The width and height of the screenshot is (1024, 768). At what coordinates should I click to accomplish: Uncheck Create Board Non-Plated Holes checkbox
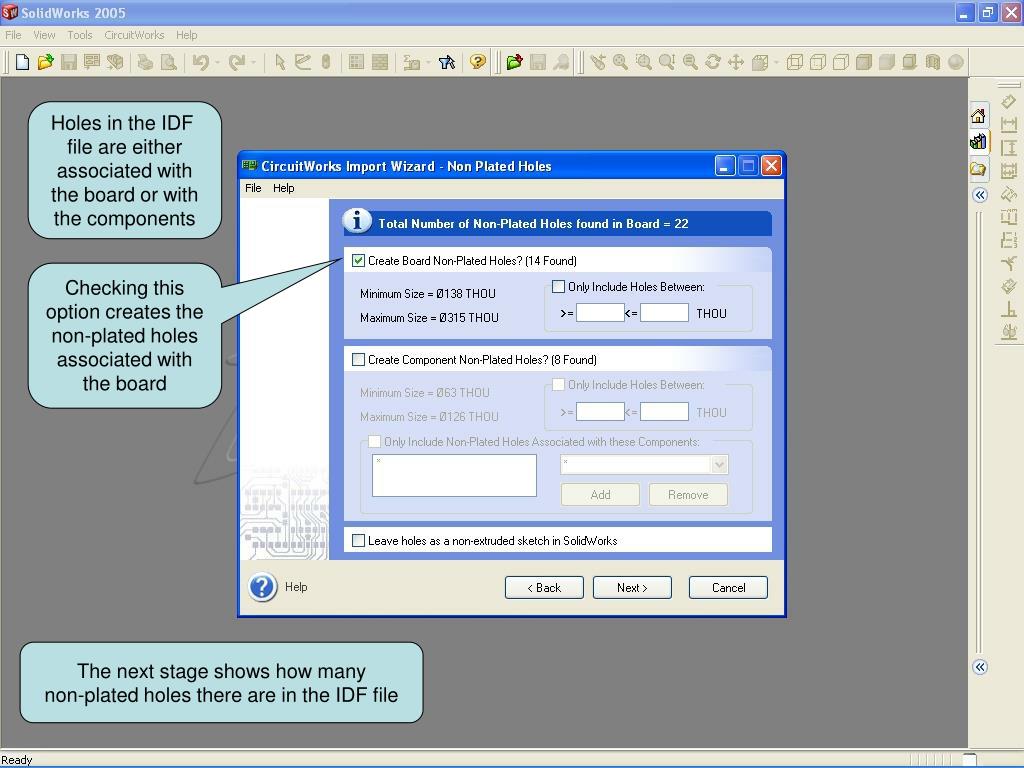pyautogui.click(x=358, y=261)
